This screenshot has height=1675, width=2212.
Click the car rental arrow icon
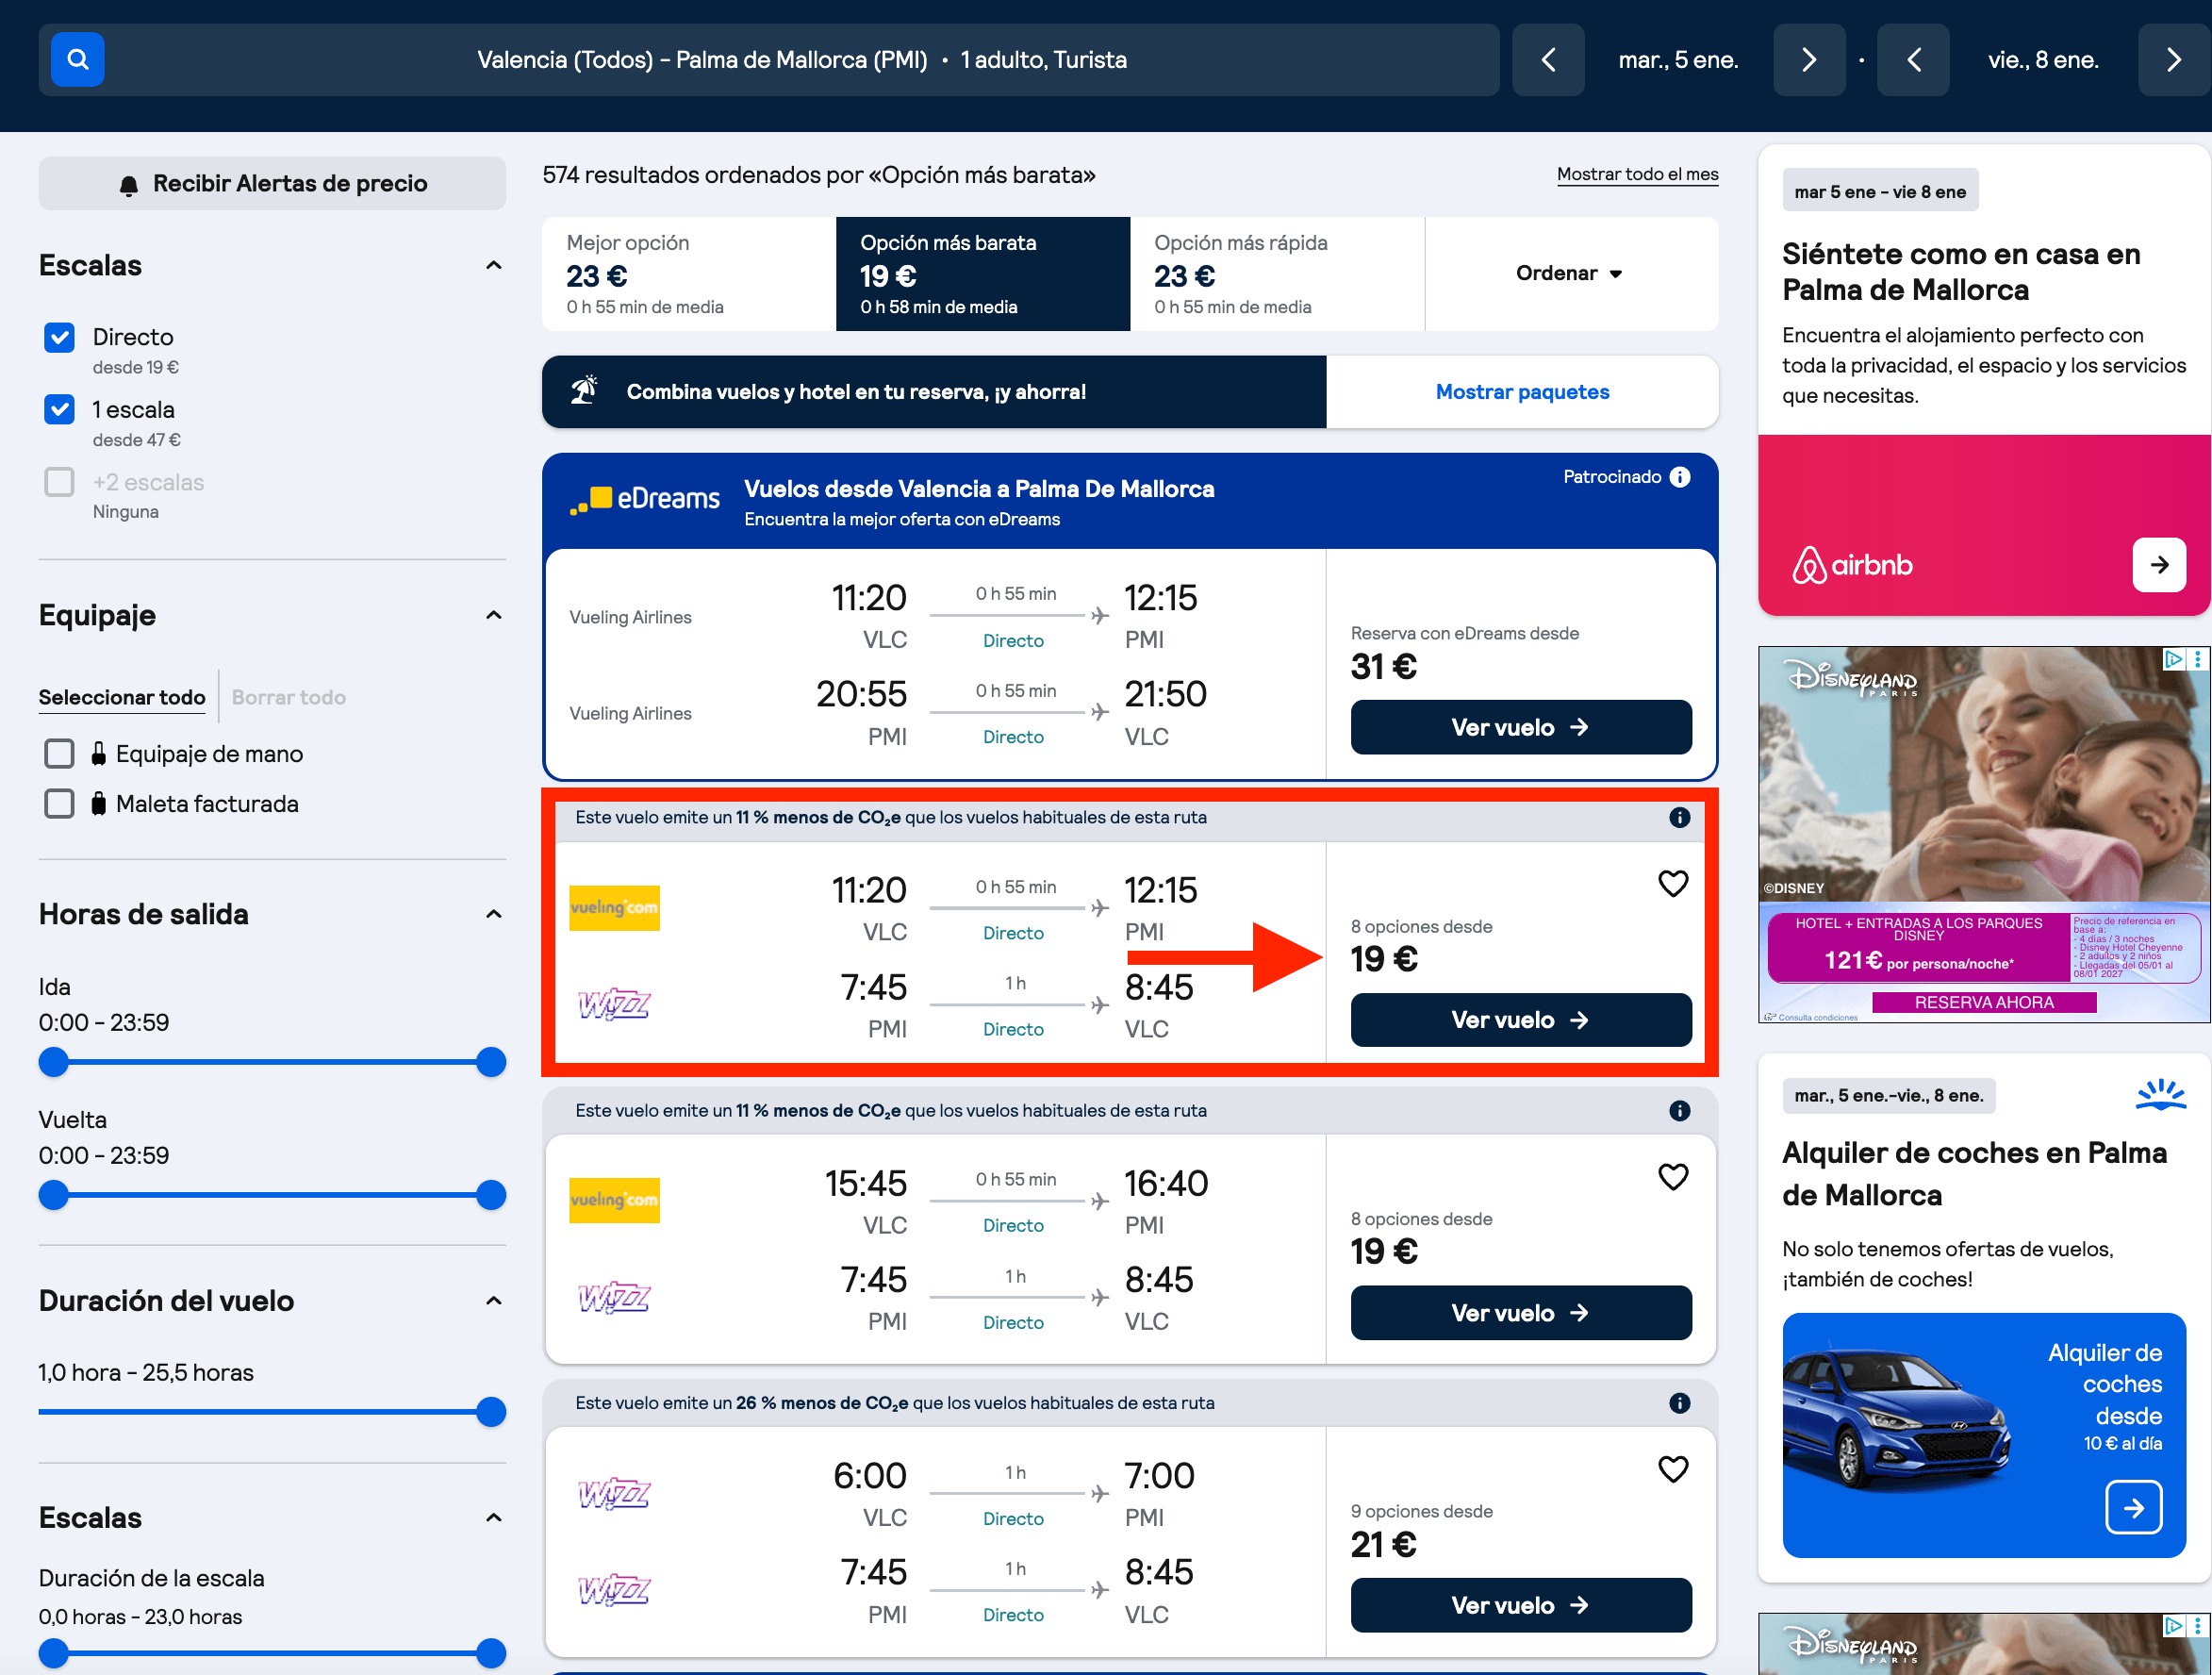(2133, 1507)
